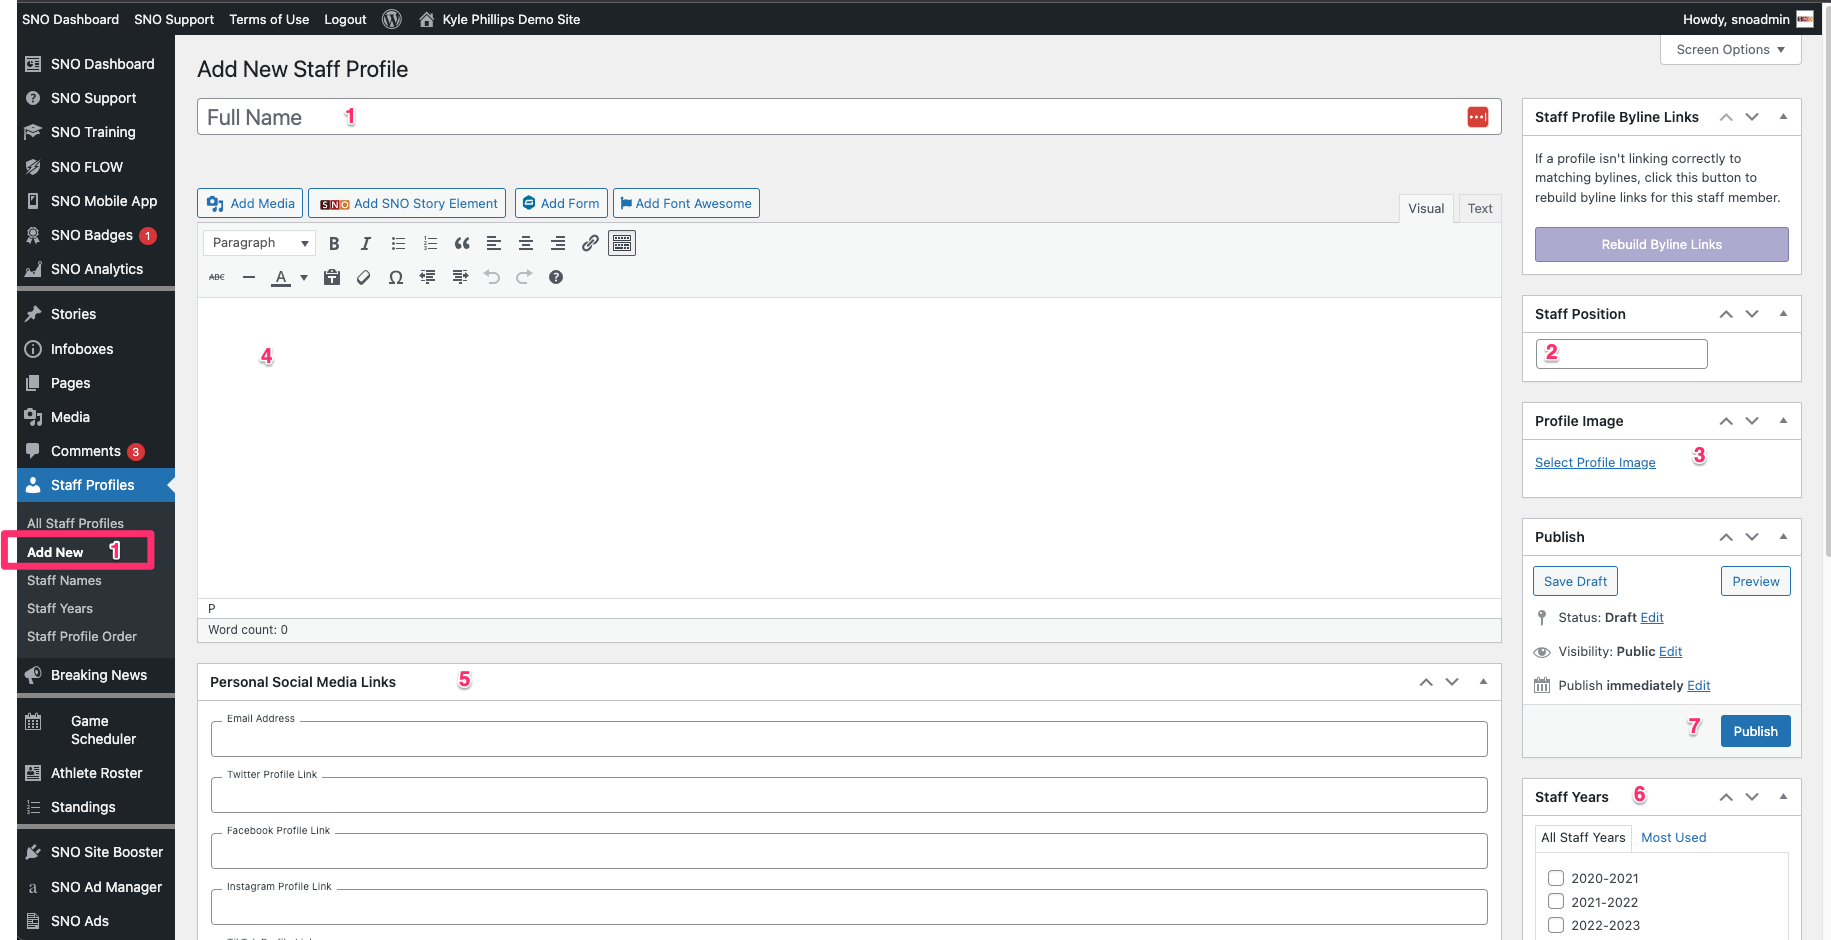
Task: Edit the post Status
Action: click(x=1652, y=618)
